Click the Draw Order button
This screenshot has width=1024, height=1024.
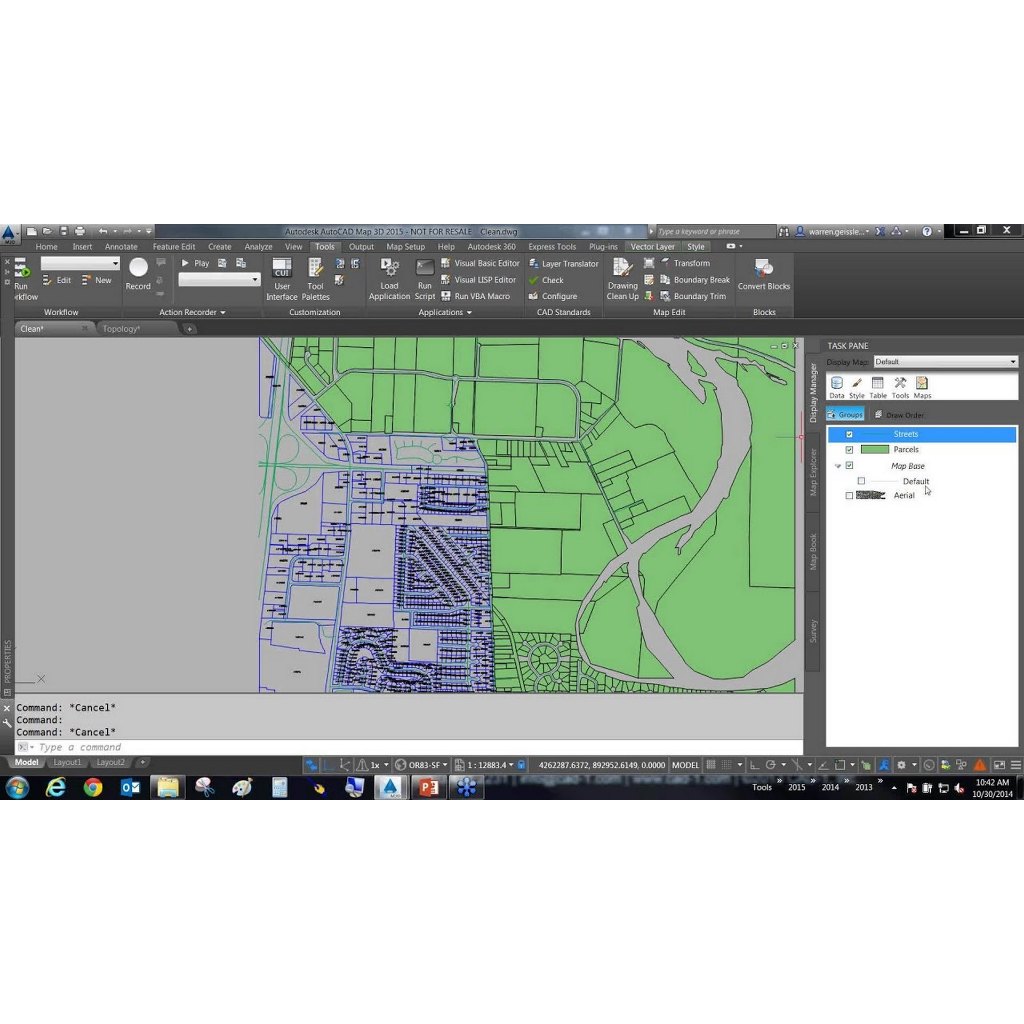tap(899, 415)
